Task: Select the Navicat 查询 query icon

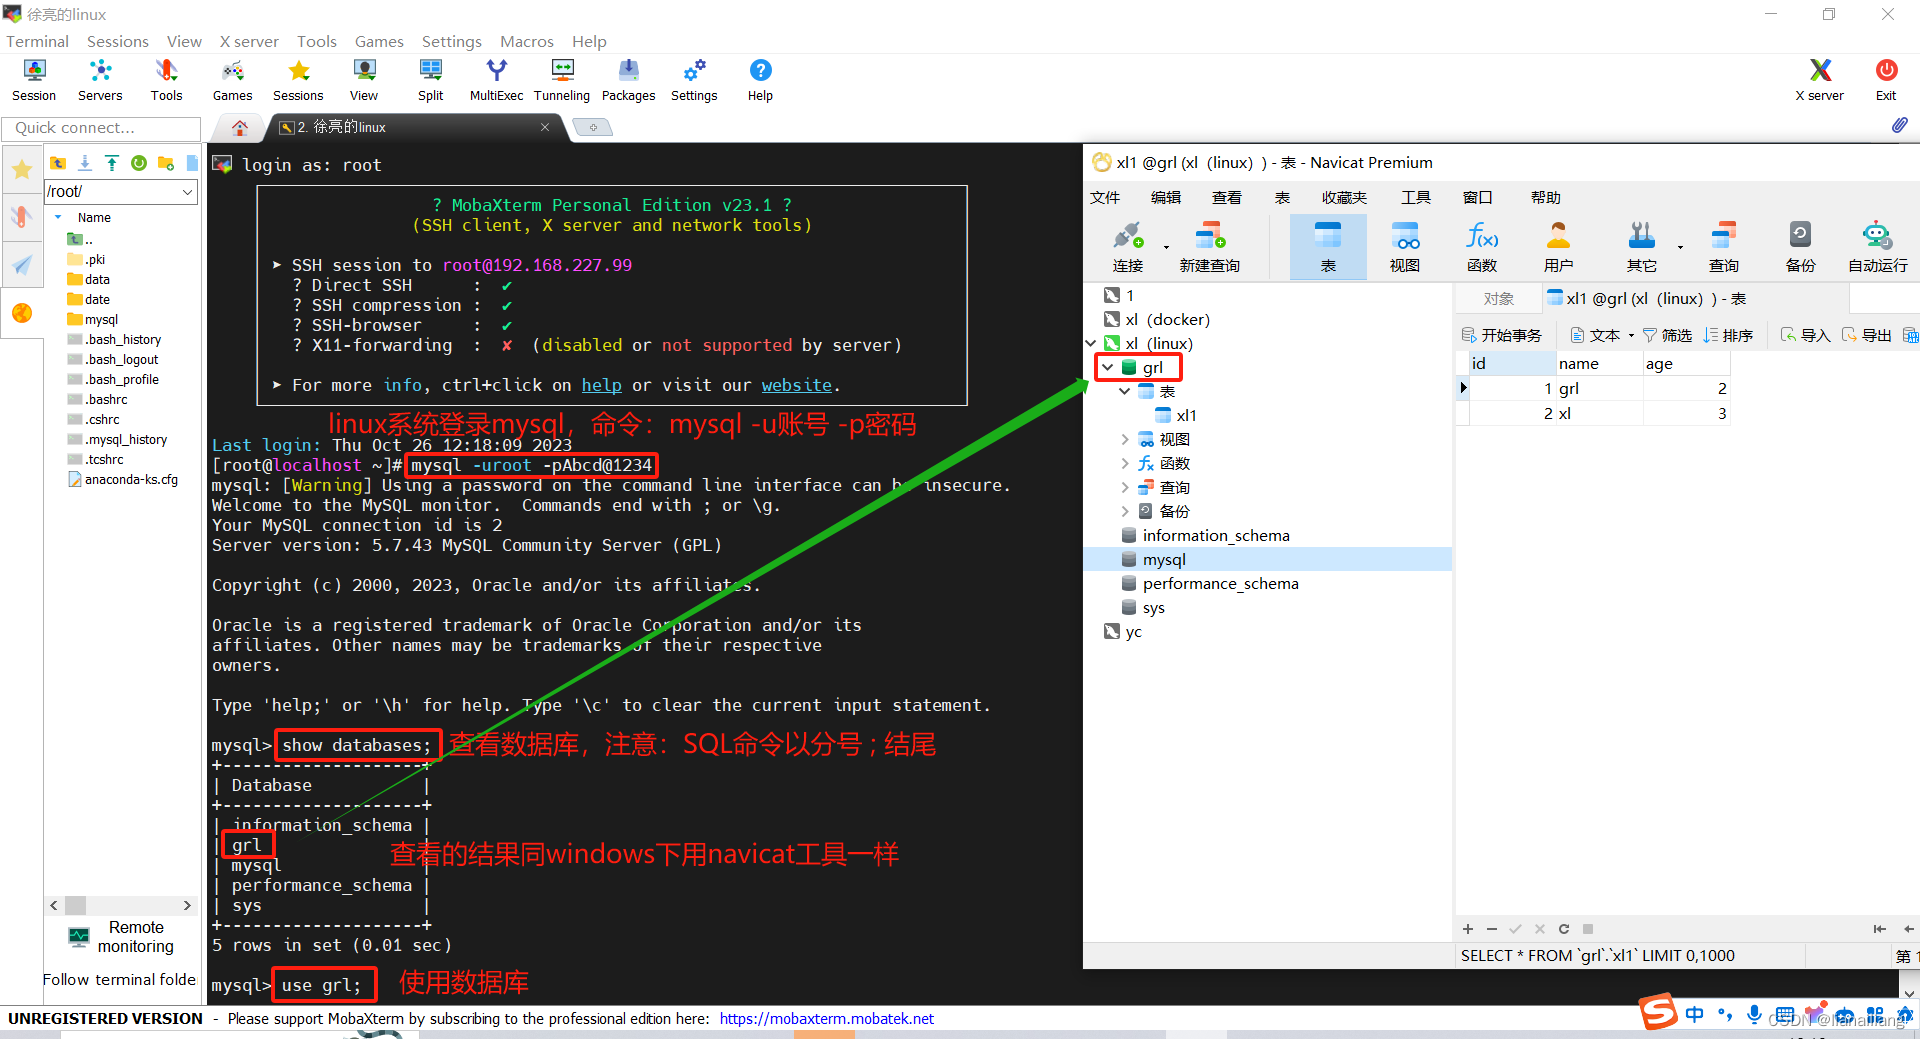Action: click(1723, 247)
